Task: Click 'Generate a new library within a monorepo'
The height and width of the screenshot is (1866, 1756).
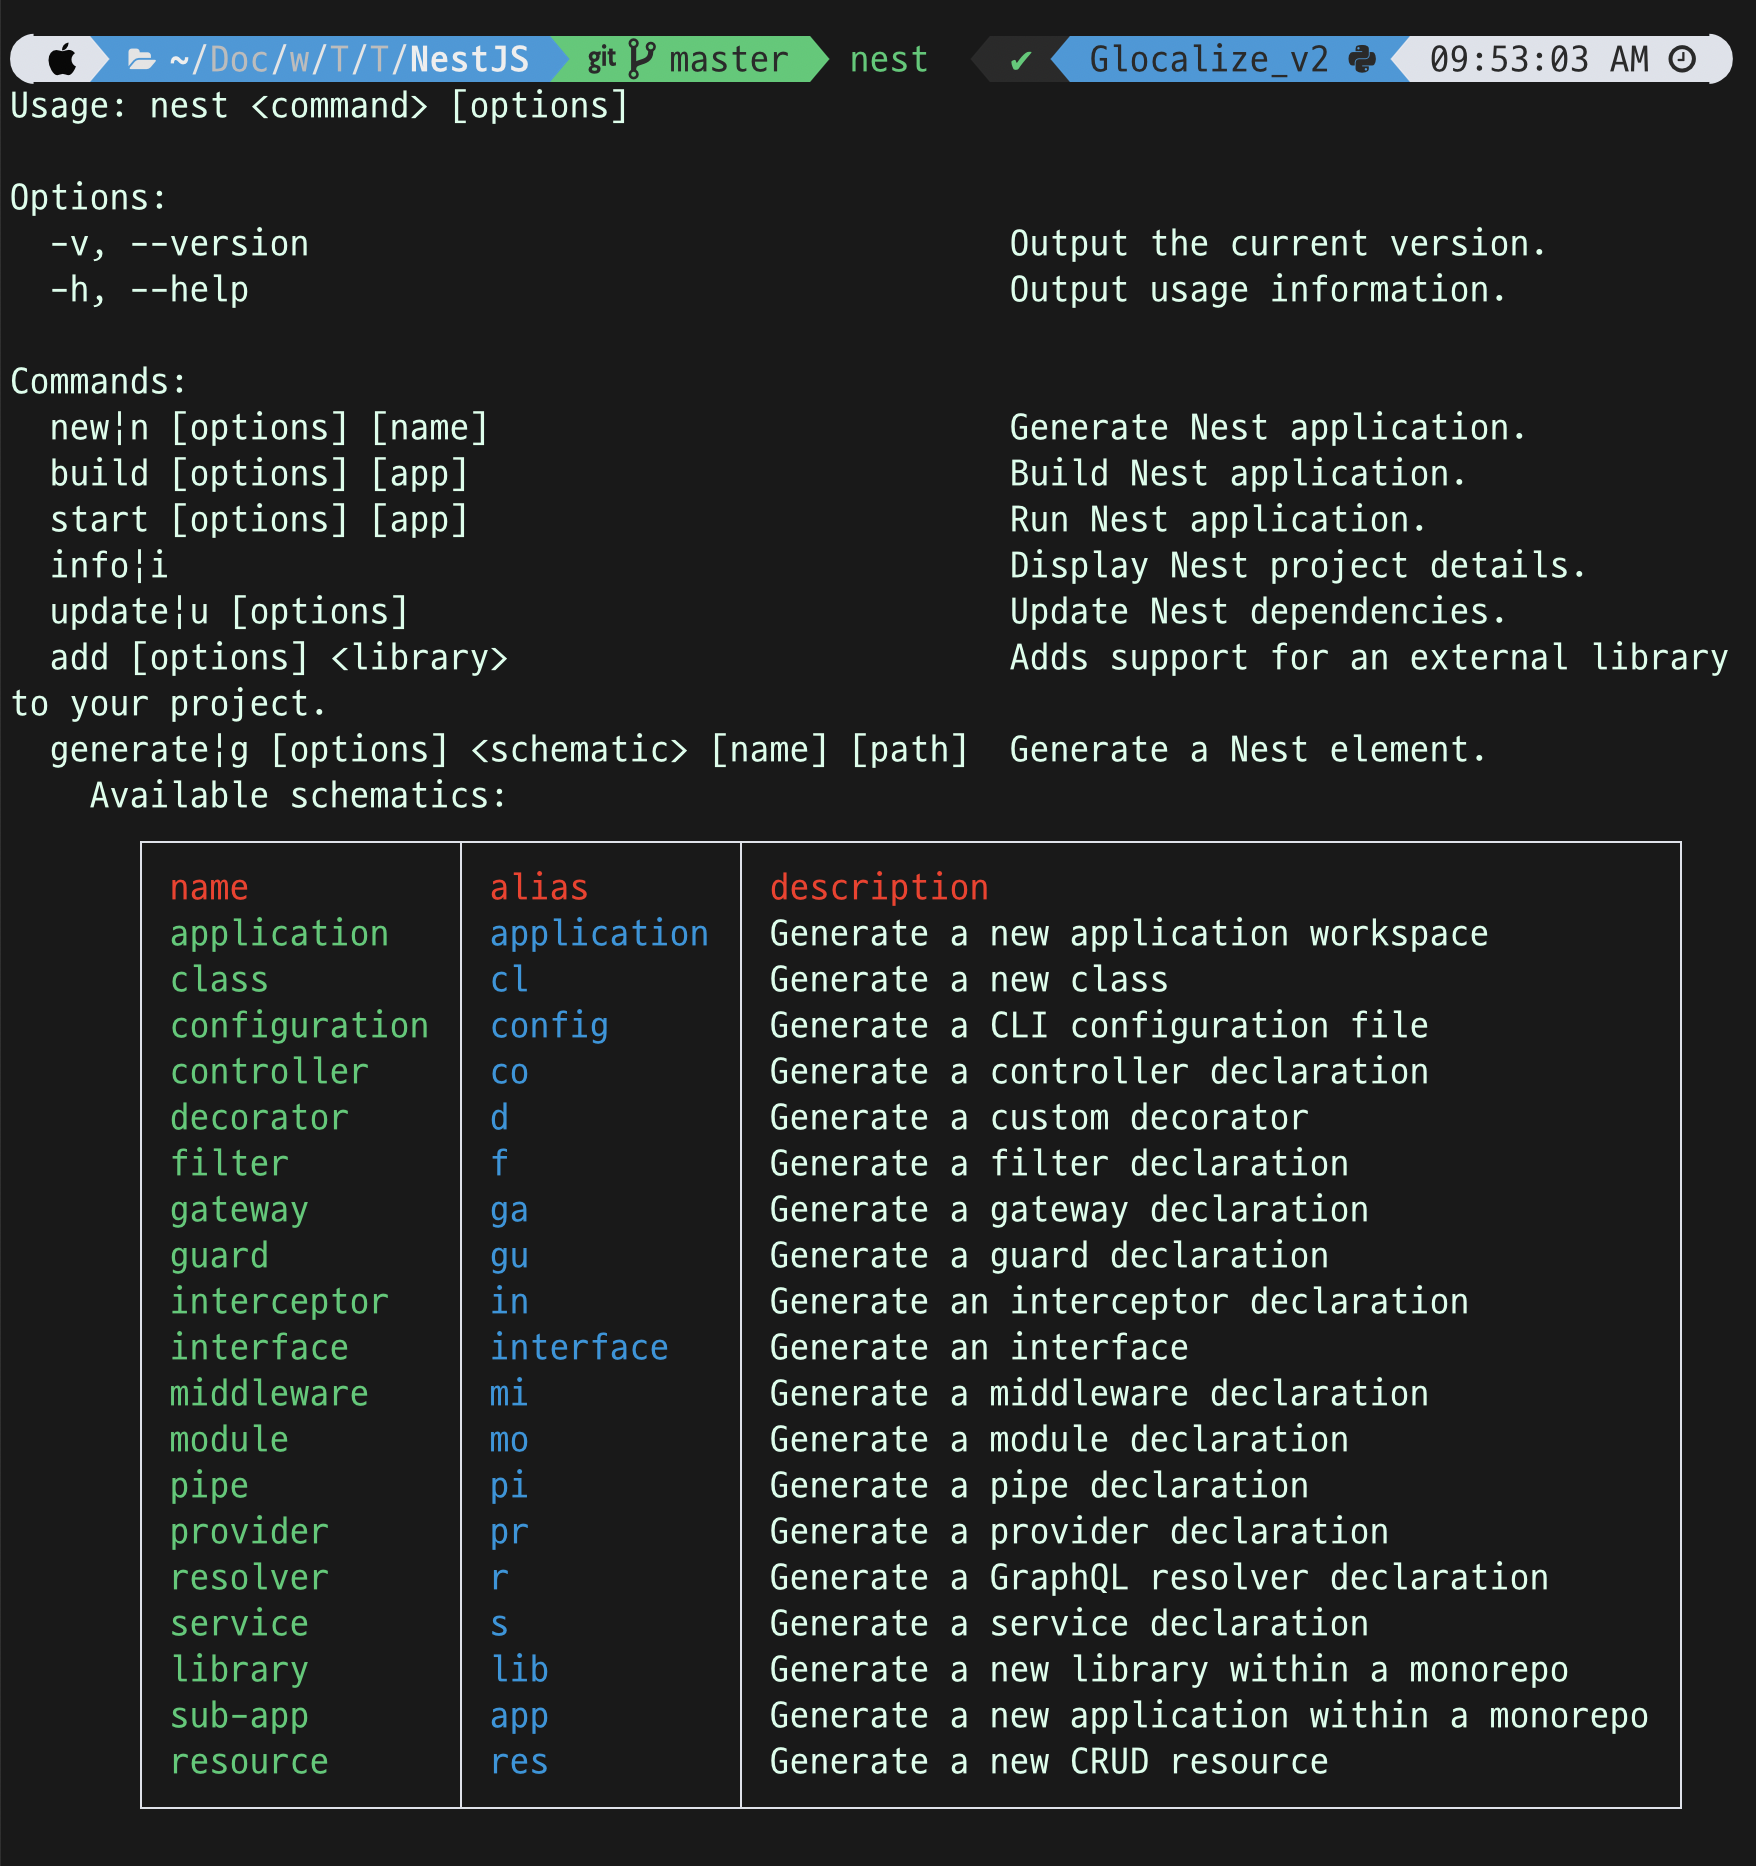Action: click(x=1169, y=1670)
